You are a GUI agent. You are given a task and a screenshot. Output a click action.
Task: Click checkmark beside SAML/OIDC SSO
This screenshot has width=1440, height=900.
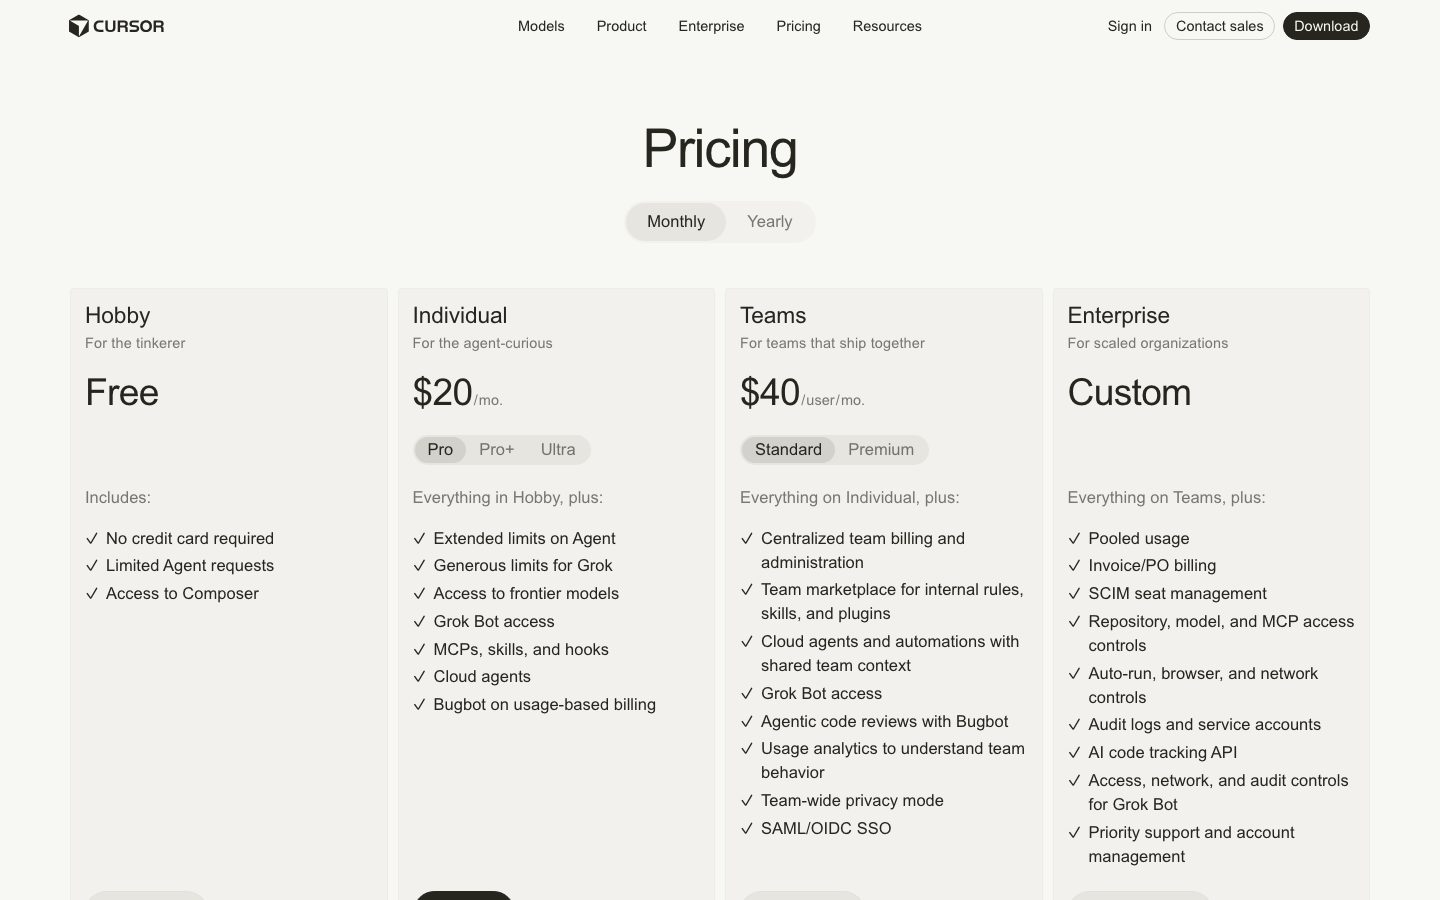[746, 828]
